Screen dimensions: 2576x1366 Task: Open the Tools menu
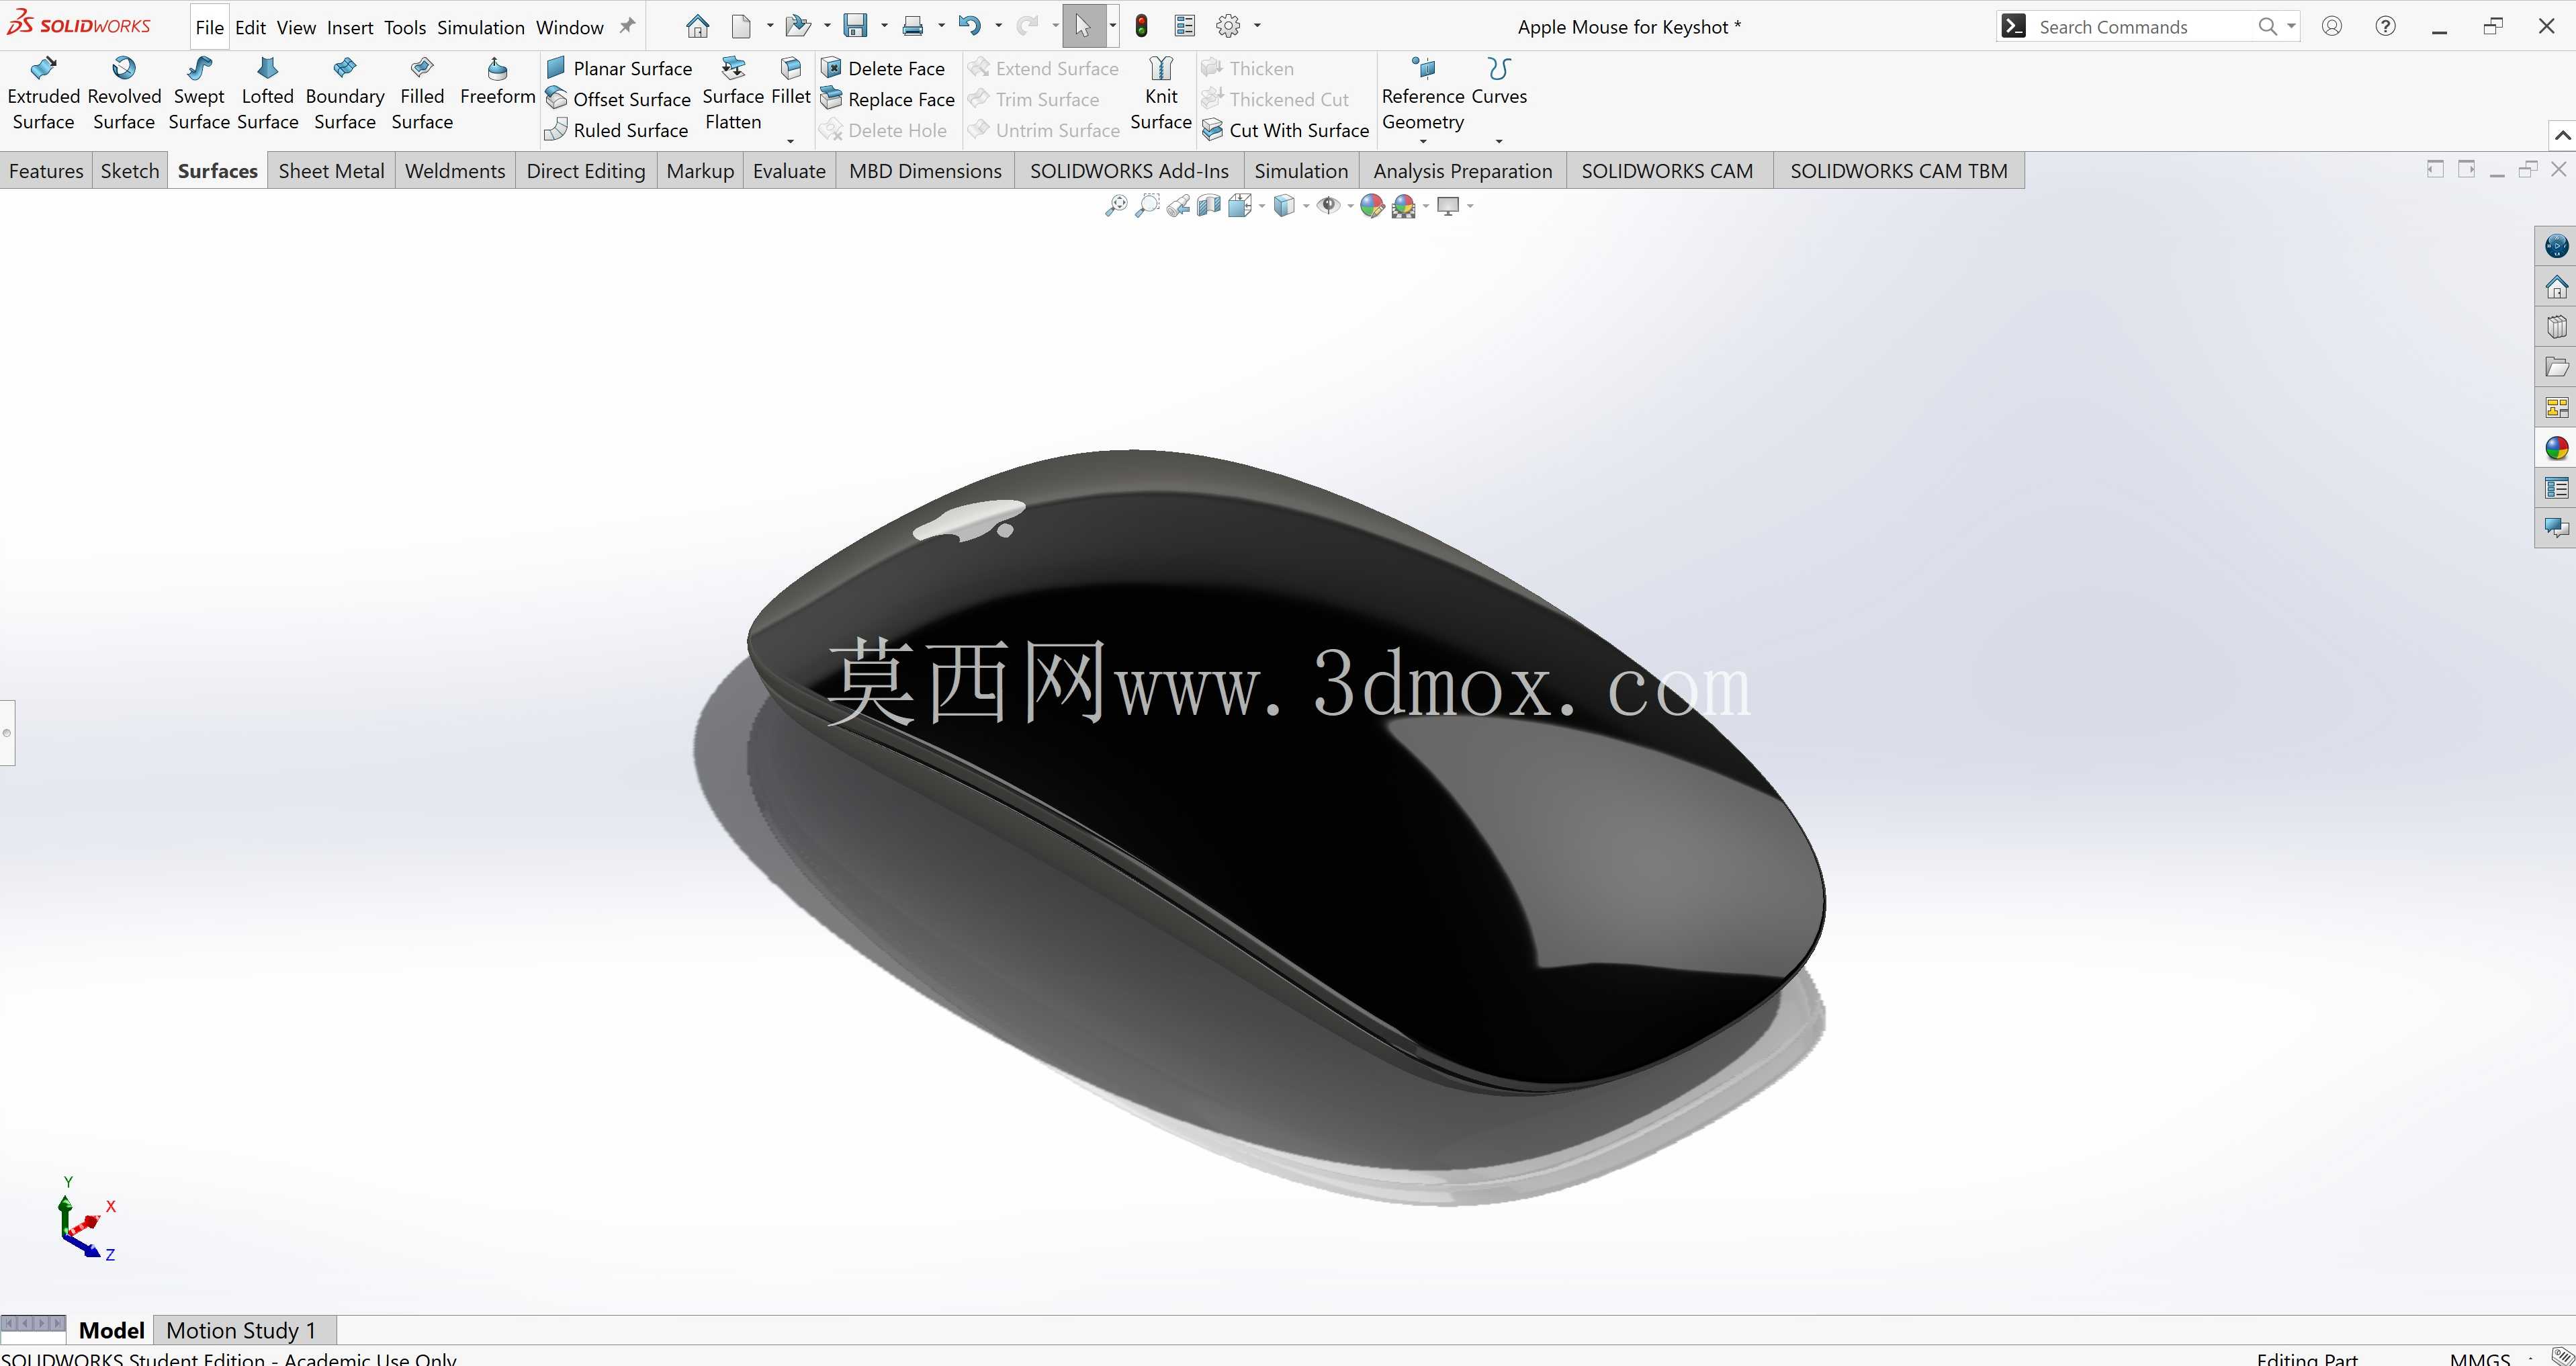point(405,27)
